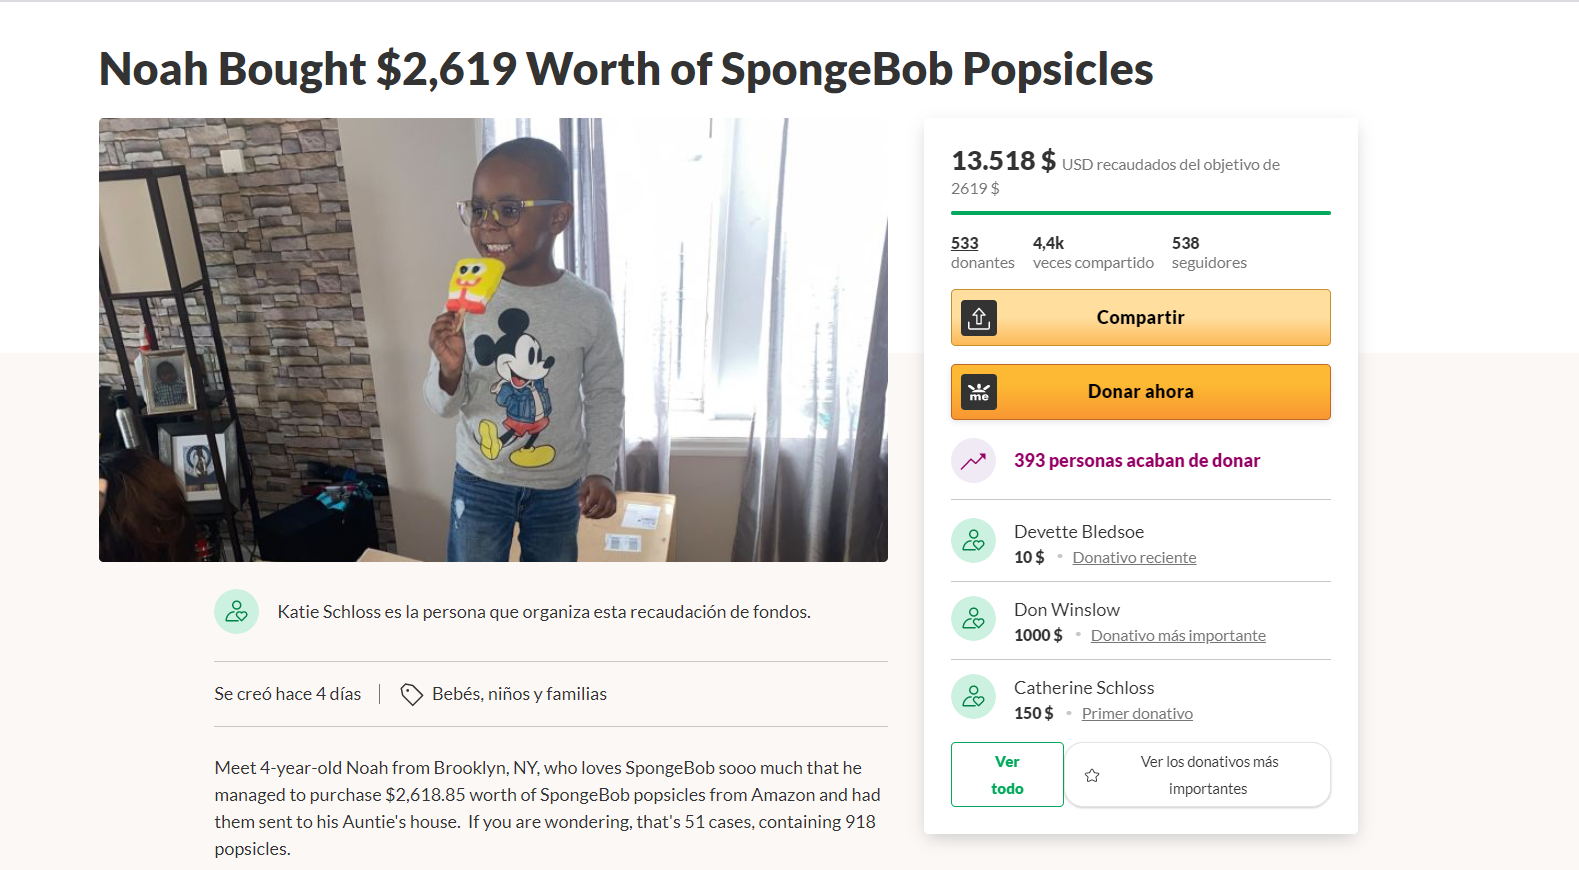
Task: Click the 'me' crown icon on Donar ahora
Action: tap(979, 392)
